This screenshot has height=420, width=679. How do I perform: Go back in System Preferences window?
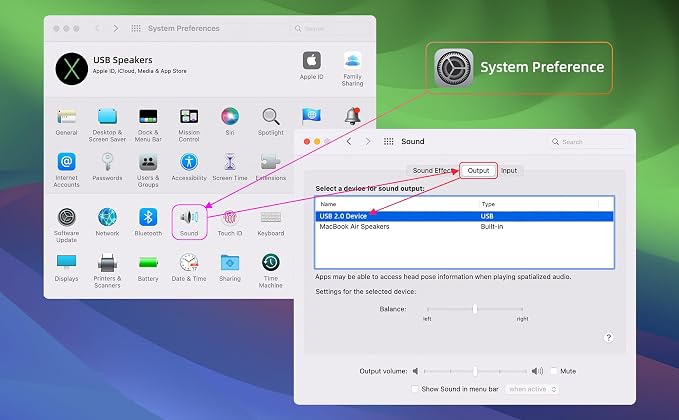tap(98, 28)
